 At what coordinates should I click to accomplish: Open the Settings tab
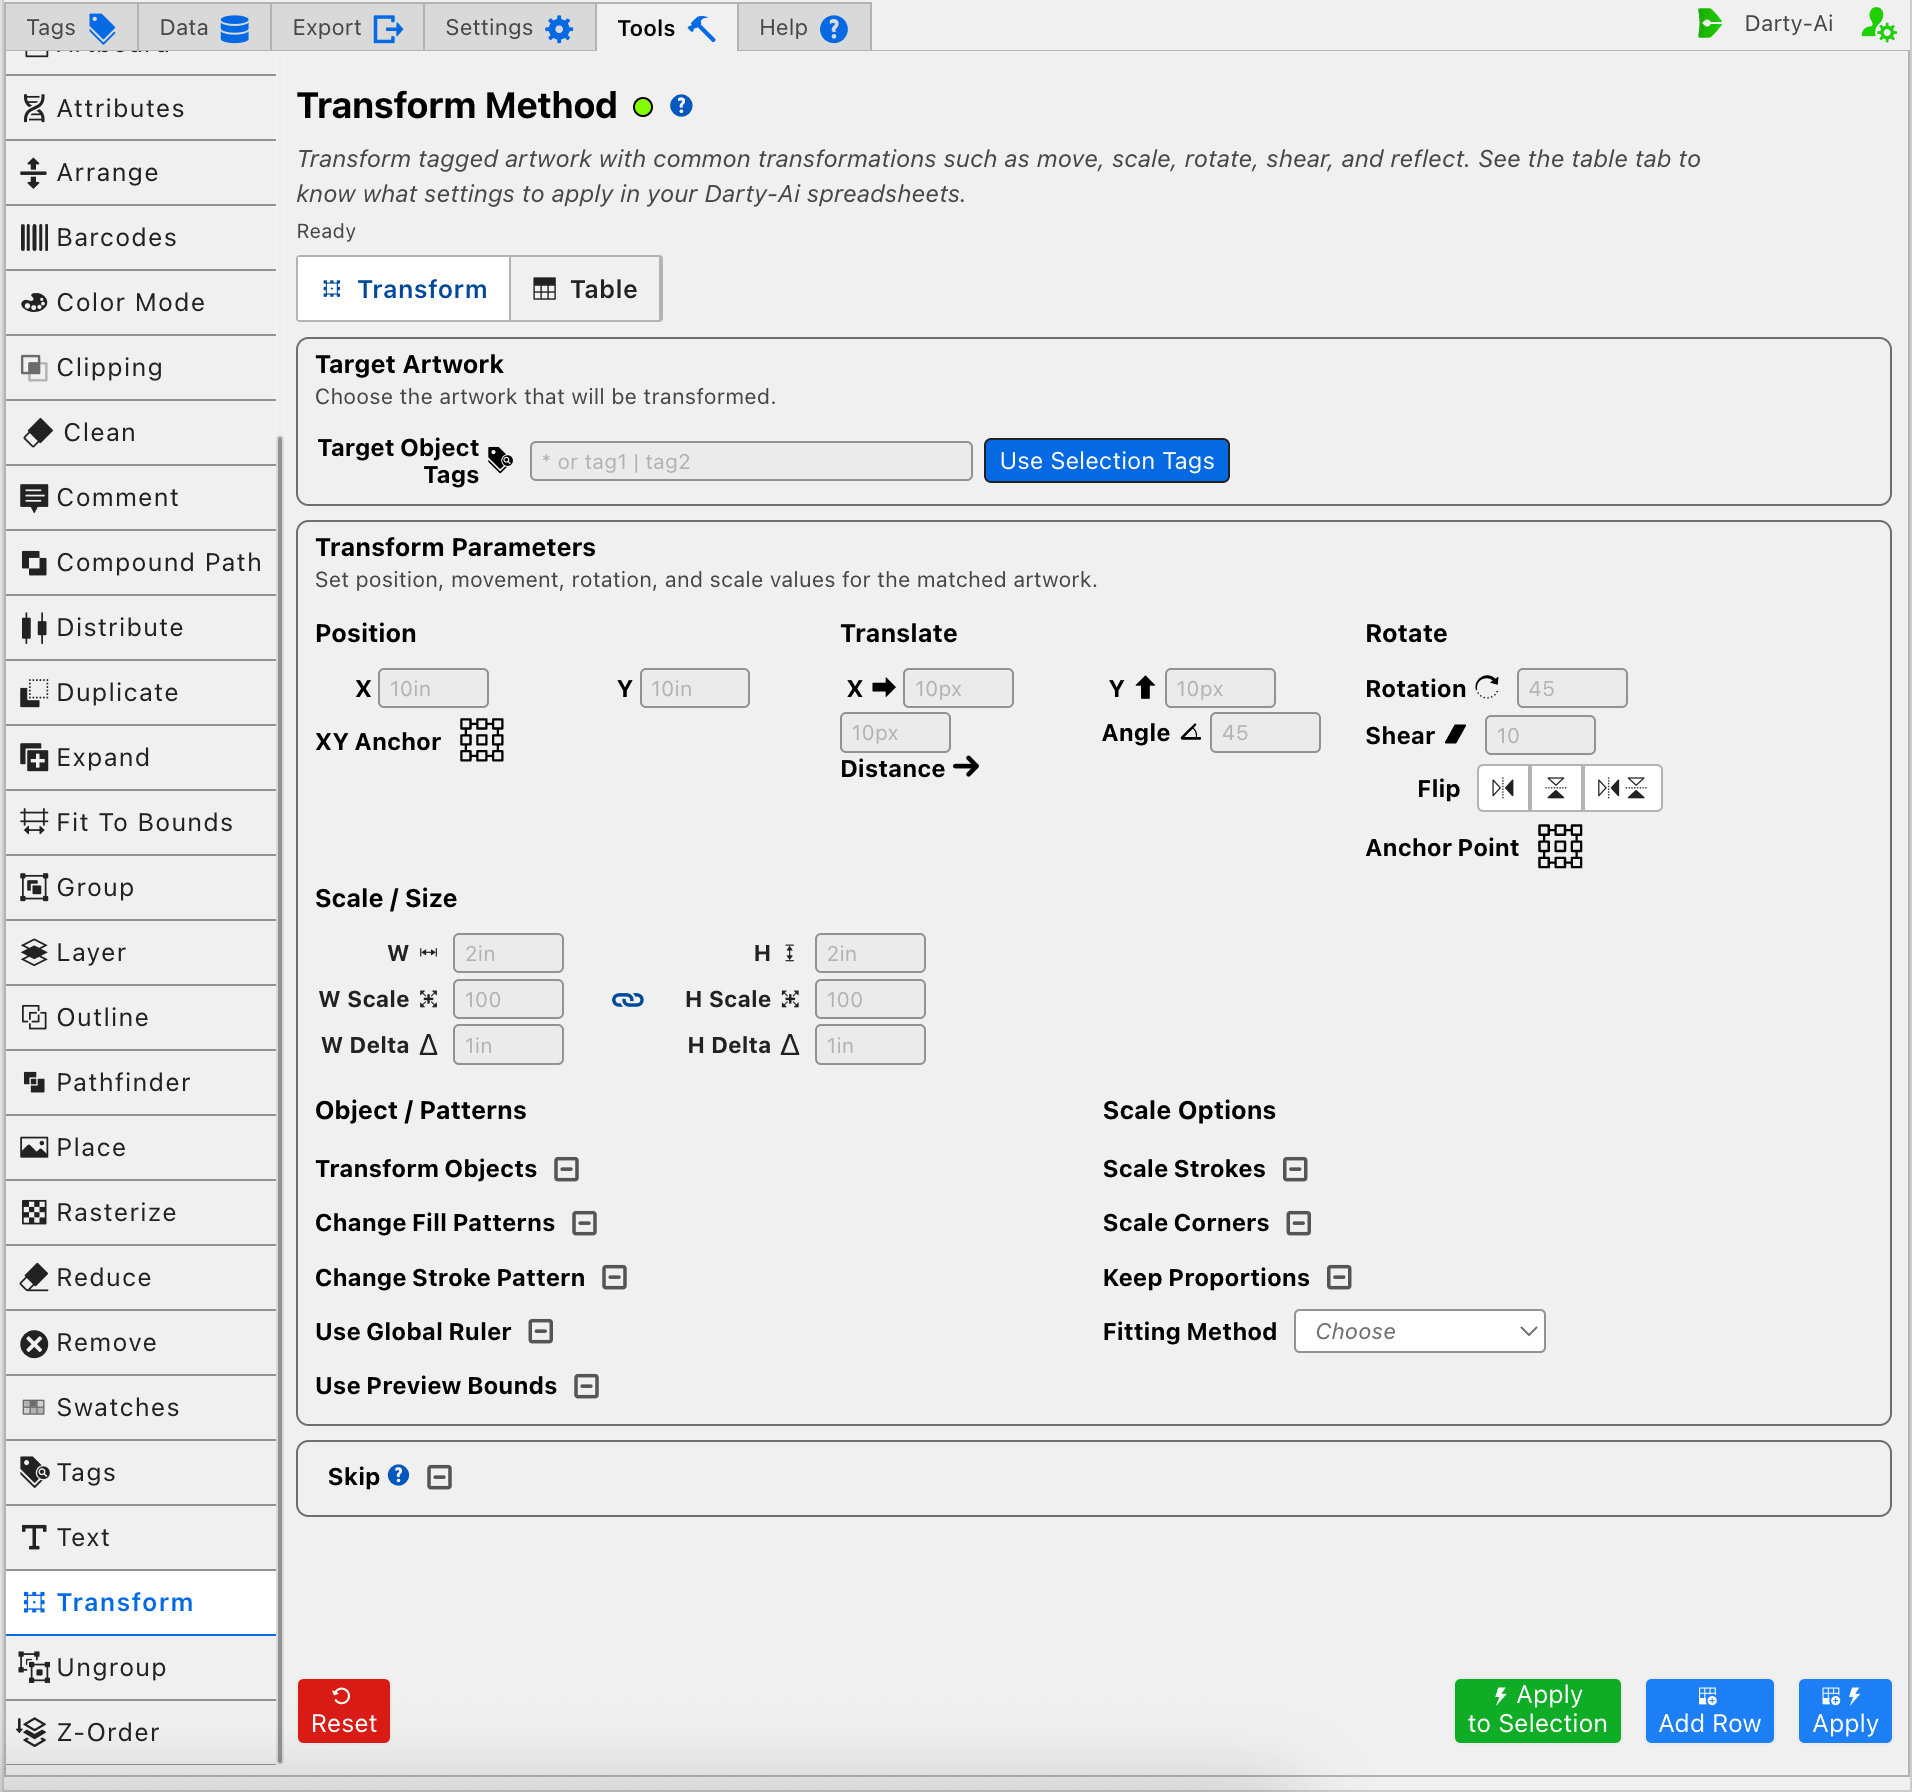(509, 27)
